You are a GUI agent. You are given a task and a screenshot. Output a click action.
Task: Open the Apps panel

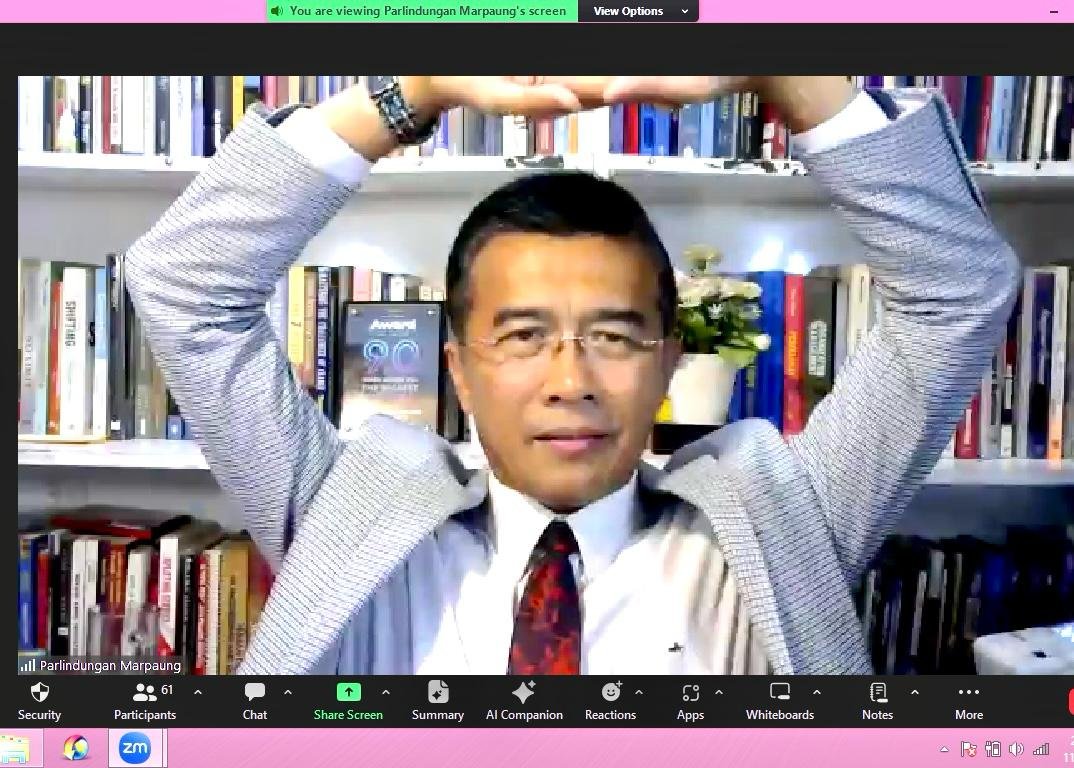pos(690,700)
